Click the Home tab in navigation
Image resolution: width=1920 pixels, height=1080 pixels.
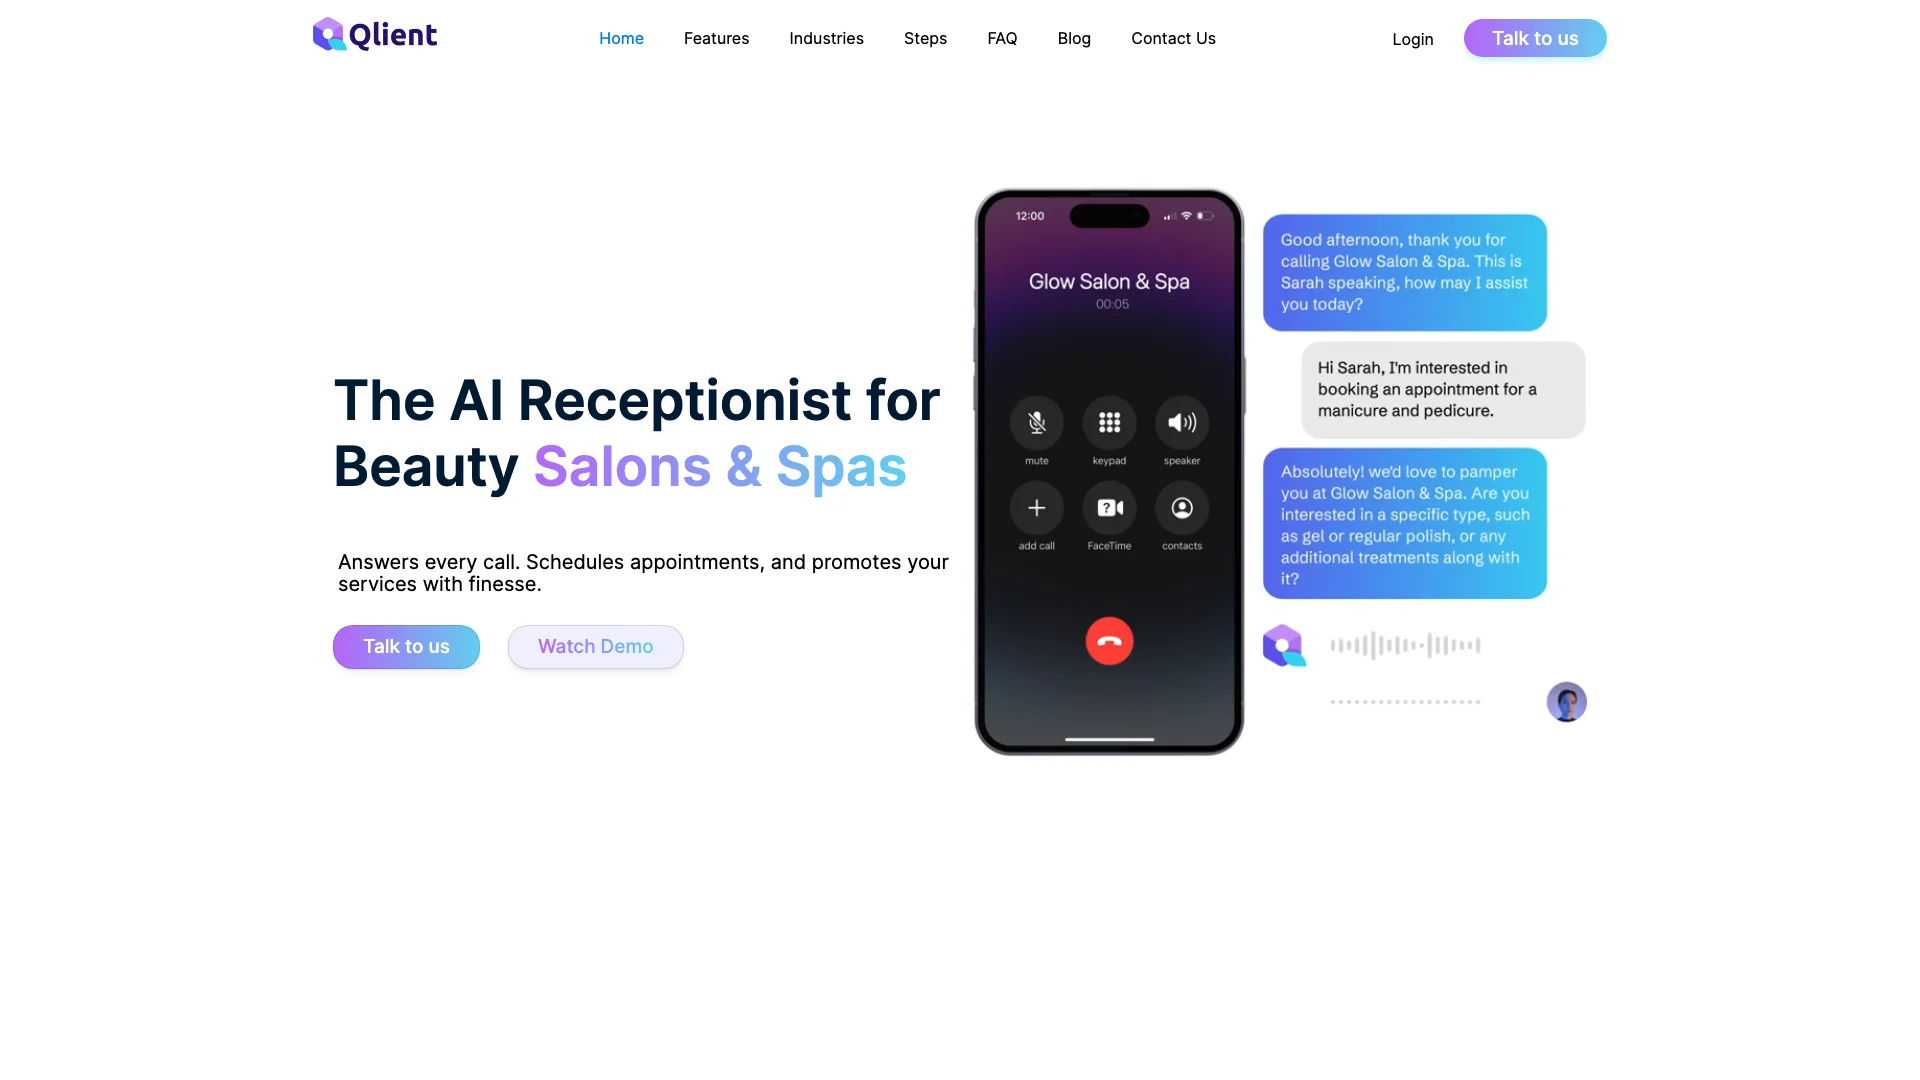pos(621,37)
